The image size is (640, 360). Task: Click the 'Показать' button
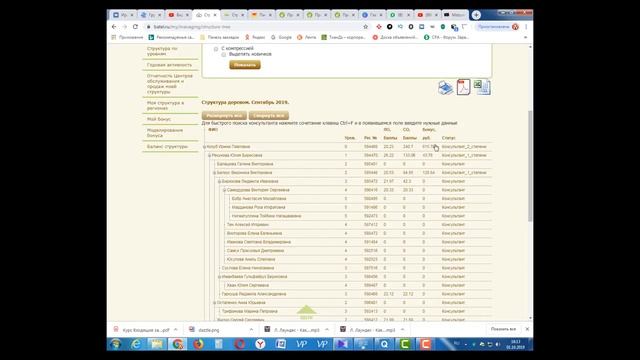(x=245, y=65)
